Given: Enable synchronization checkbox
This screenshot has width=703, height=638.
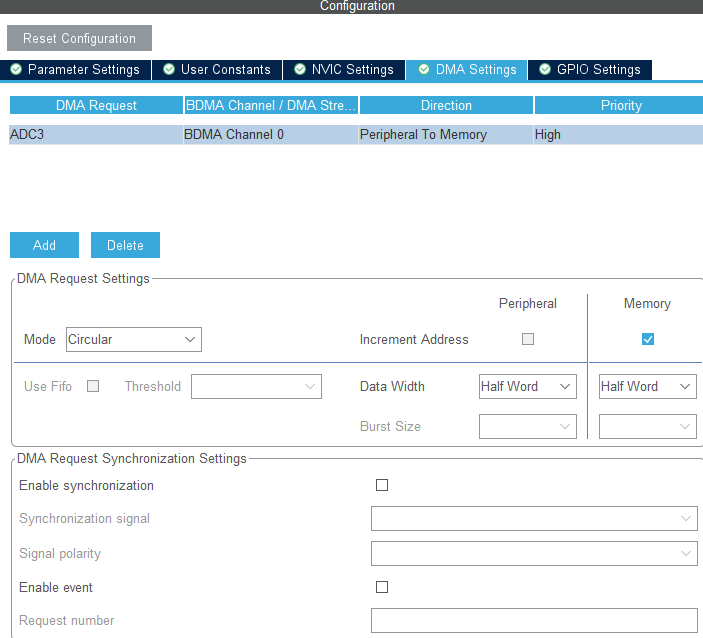Looking at the screenshot, I should [x=382, y=485].
